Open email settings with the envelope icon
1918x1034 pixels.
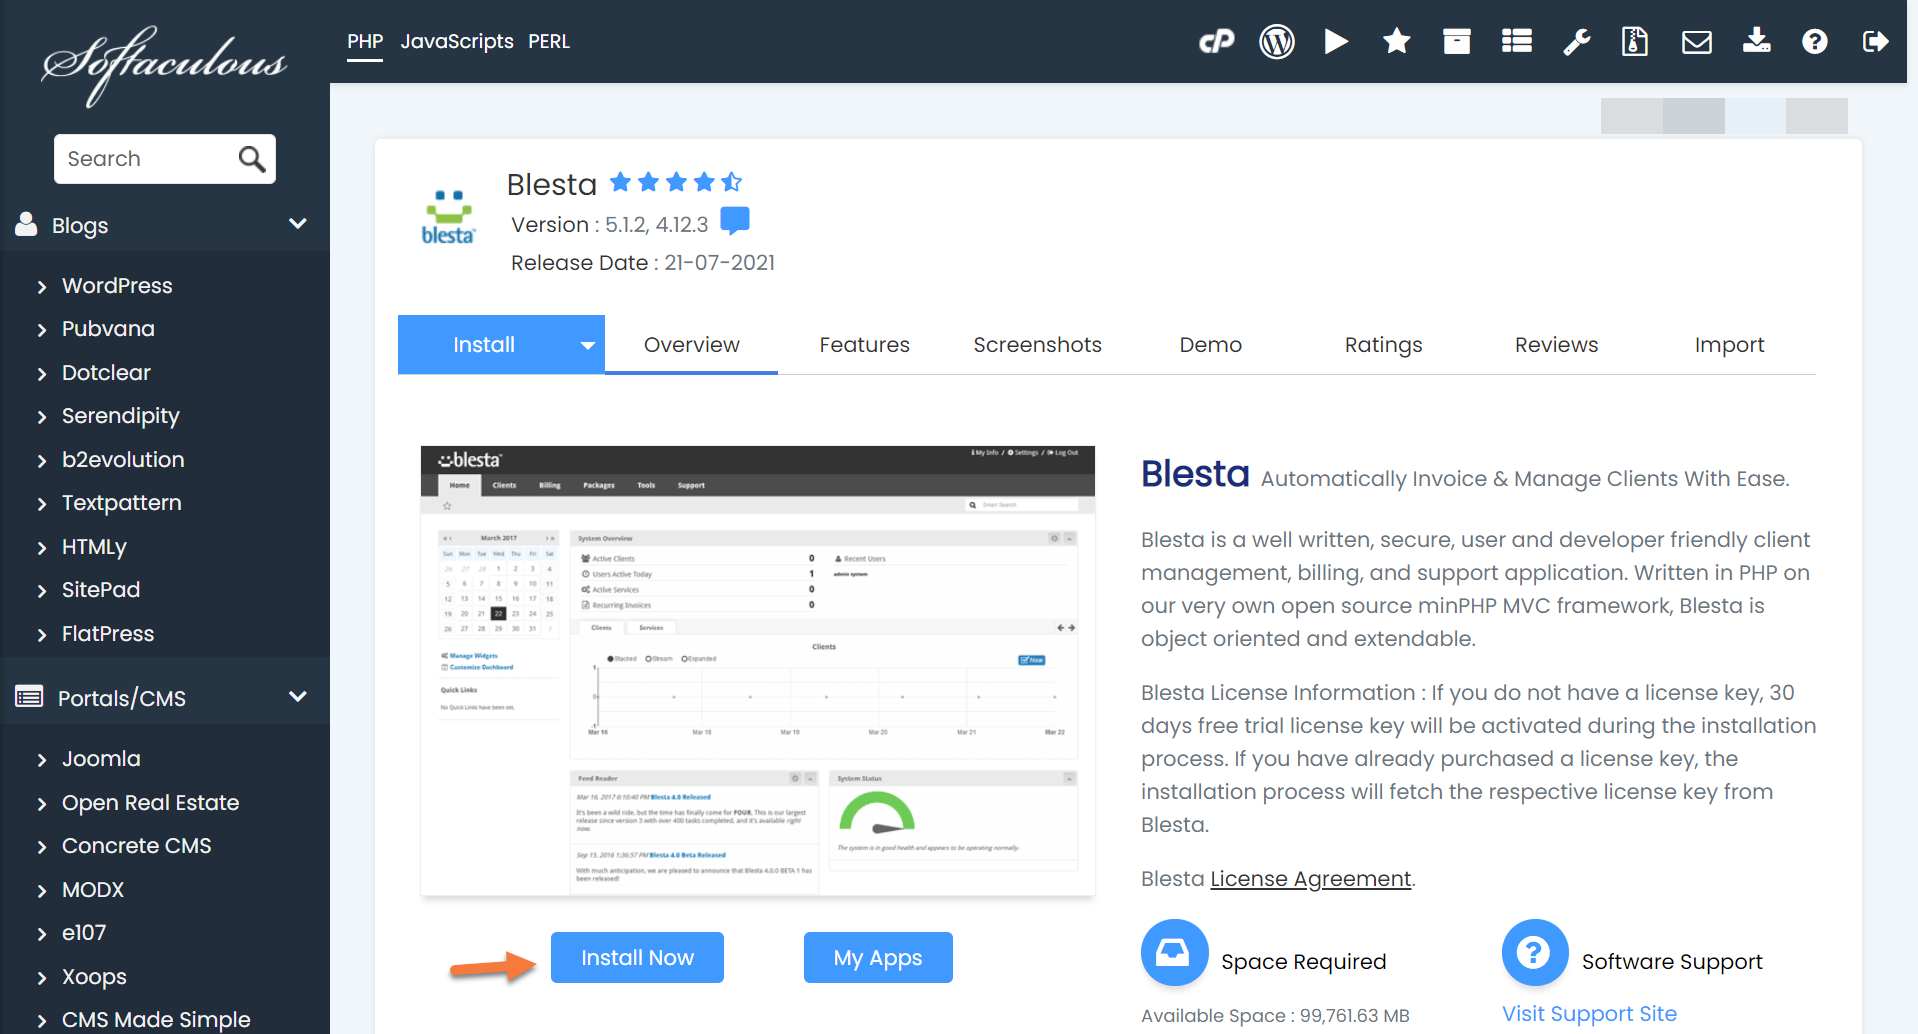point(1696,41)
